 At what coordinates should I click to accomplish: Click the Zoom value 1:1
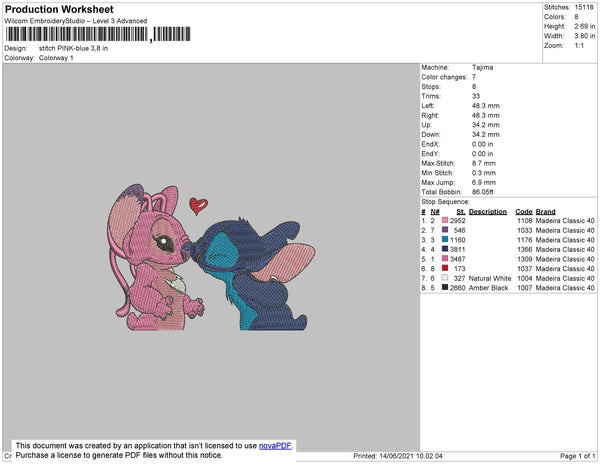click(579, 46)
